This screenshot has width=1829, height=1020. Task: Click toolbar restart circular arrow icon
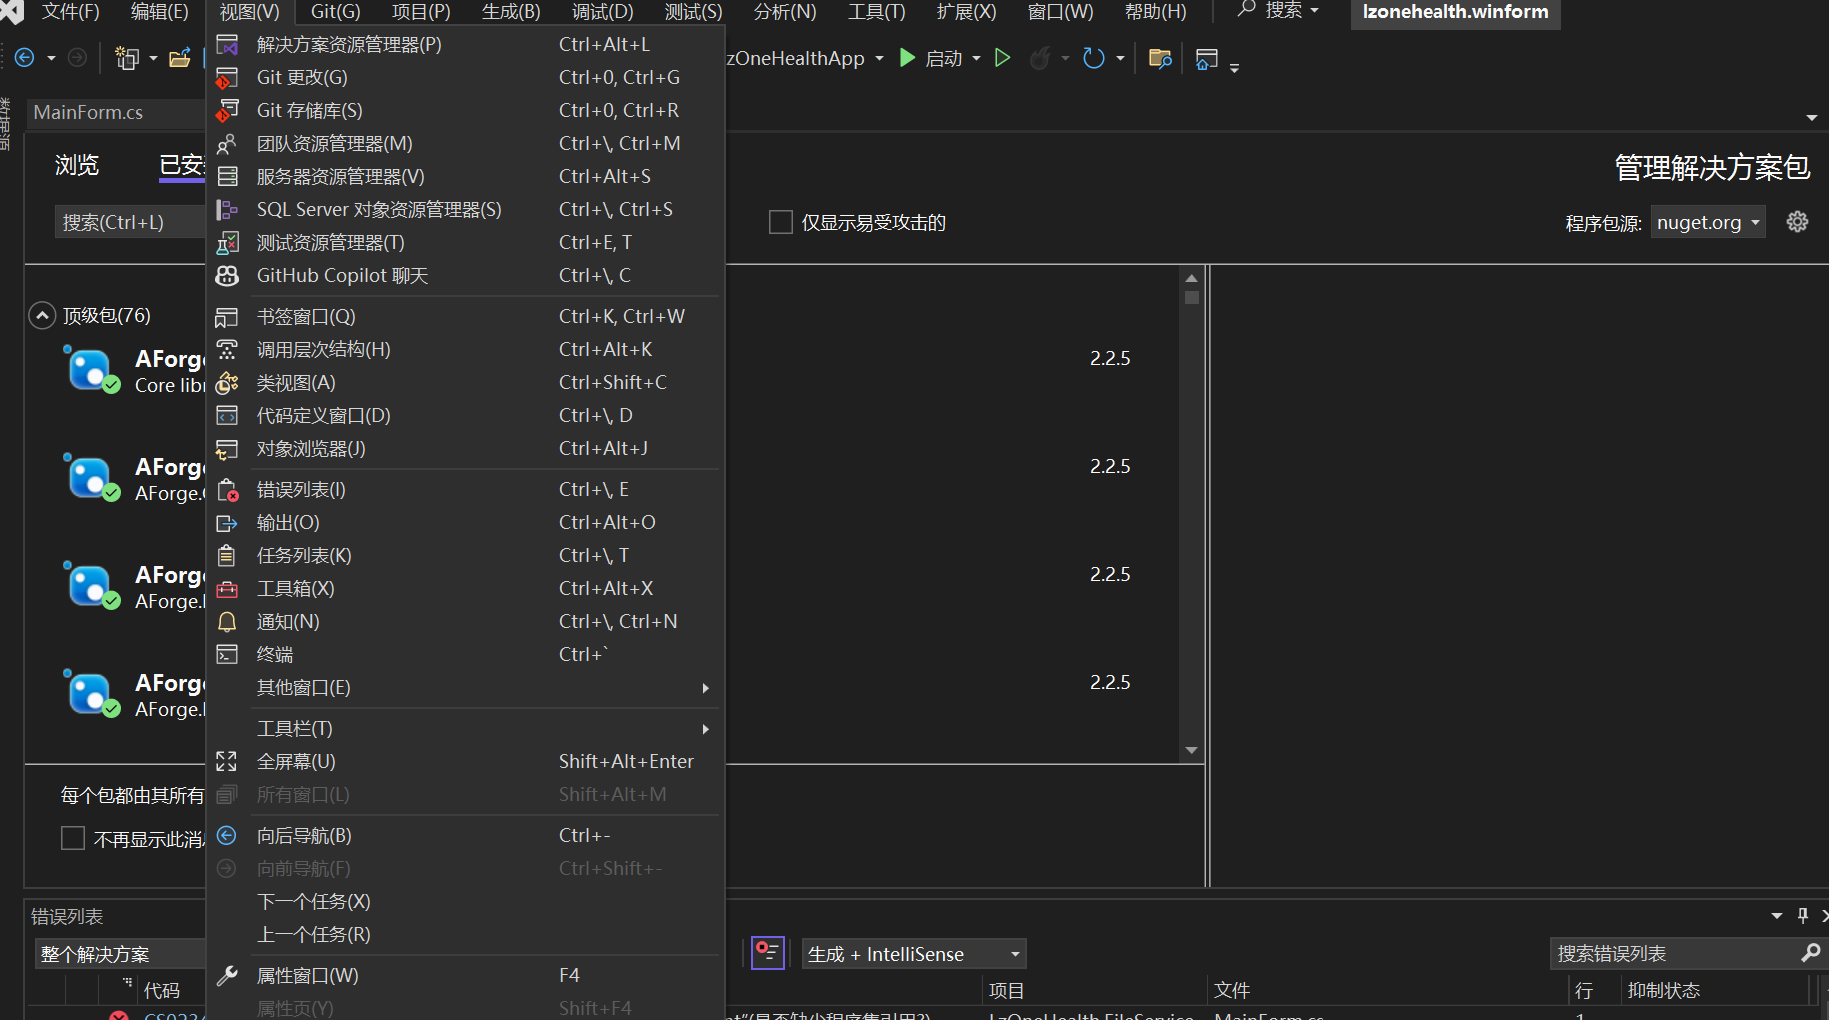(1094, 58)
